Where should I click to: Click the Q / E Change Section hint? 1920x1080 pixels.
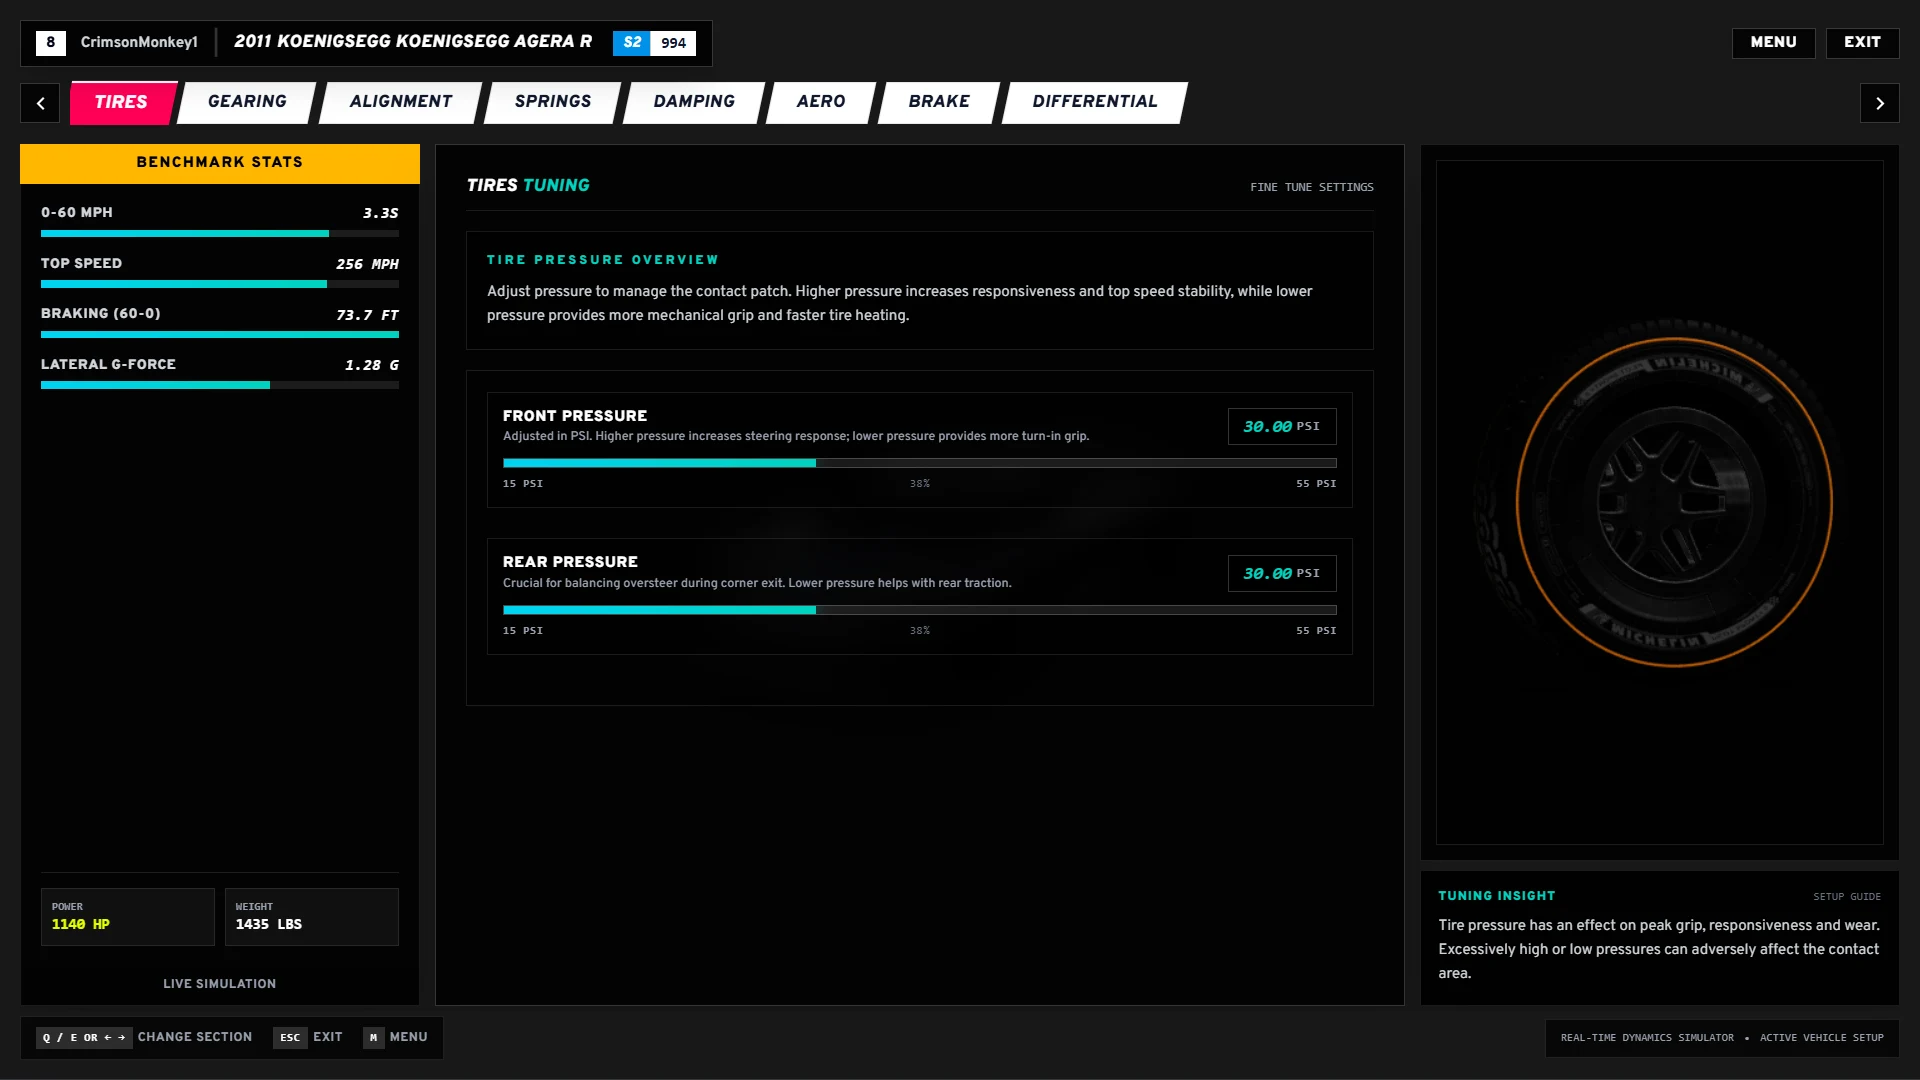pyautogui.click(x=144, y=1038)
